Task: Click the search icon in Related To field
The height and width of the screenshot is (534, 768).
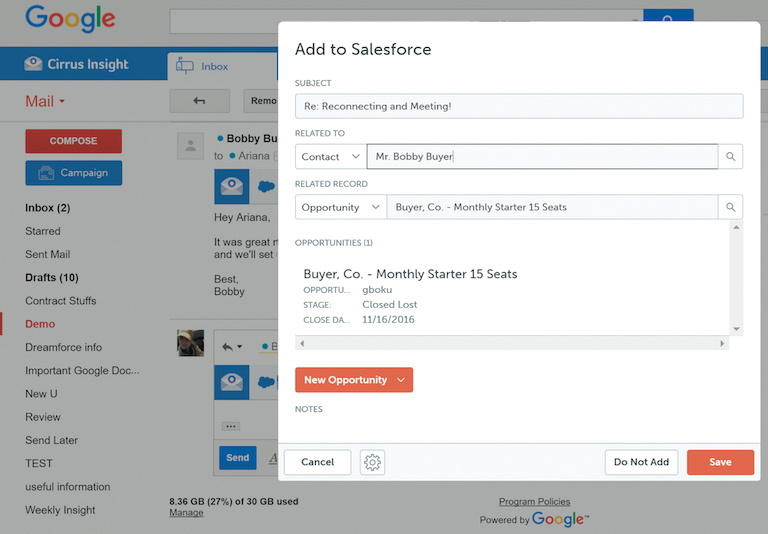Action: coord(731,157)
